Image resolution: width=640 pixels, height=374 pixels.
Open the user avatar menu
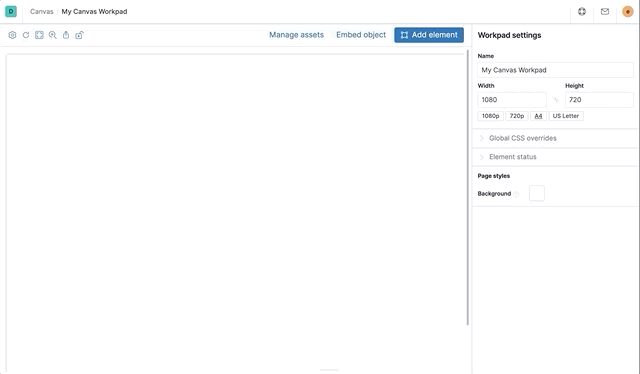[628, 11]
